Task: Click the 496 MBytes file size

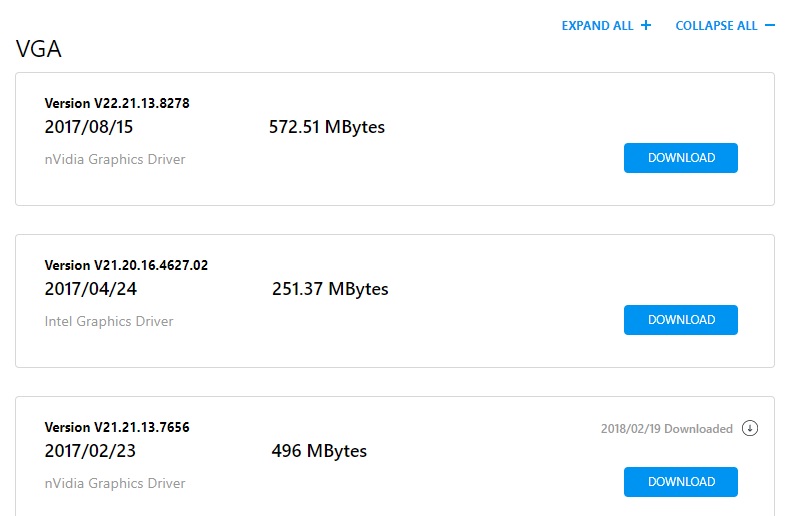Action: tap(319, 451)
